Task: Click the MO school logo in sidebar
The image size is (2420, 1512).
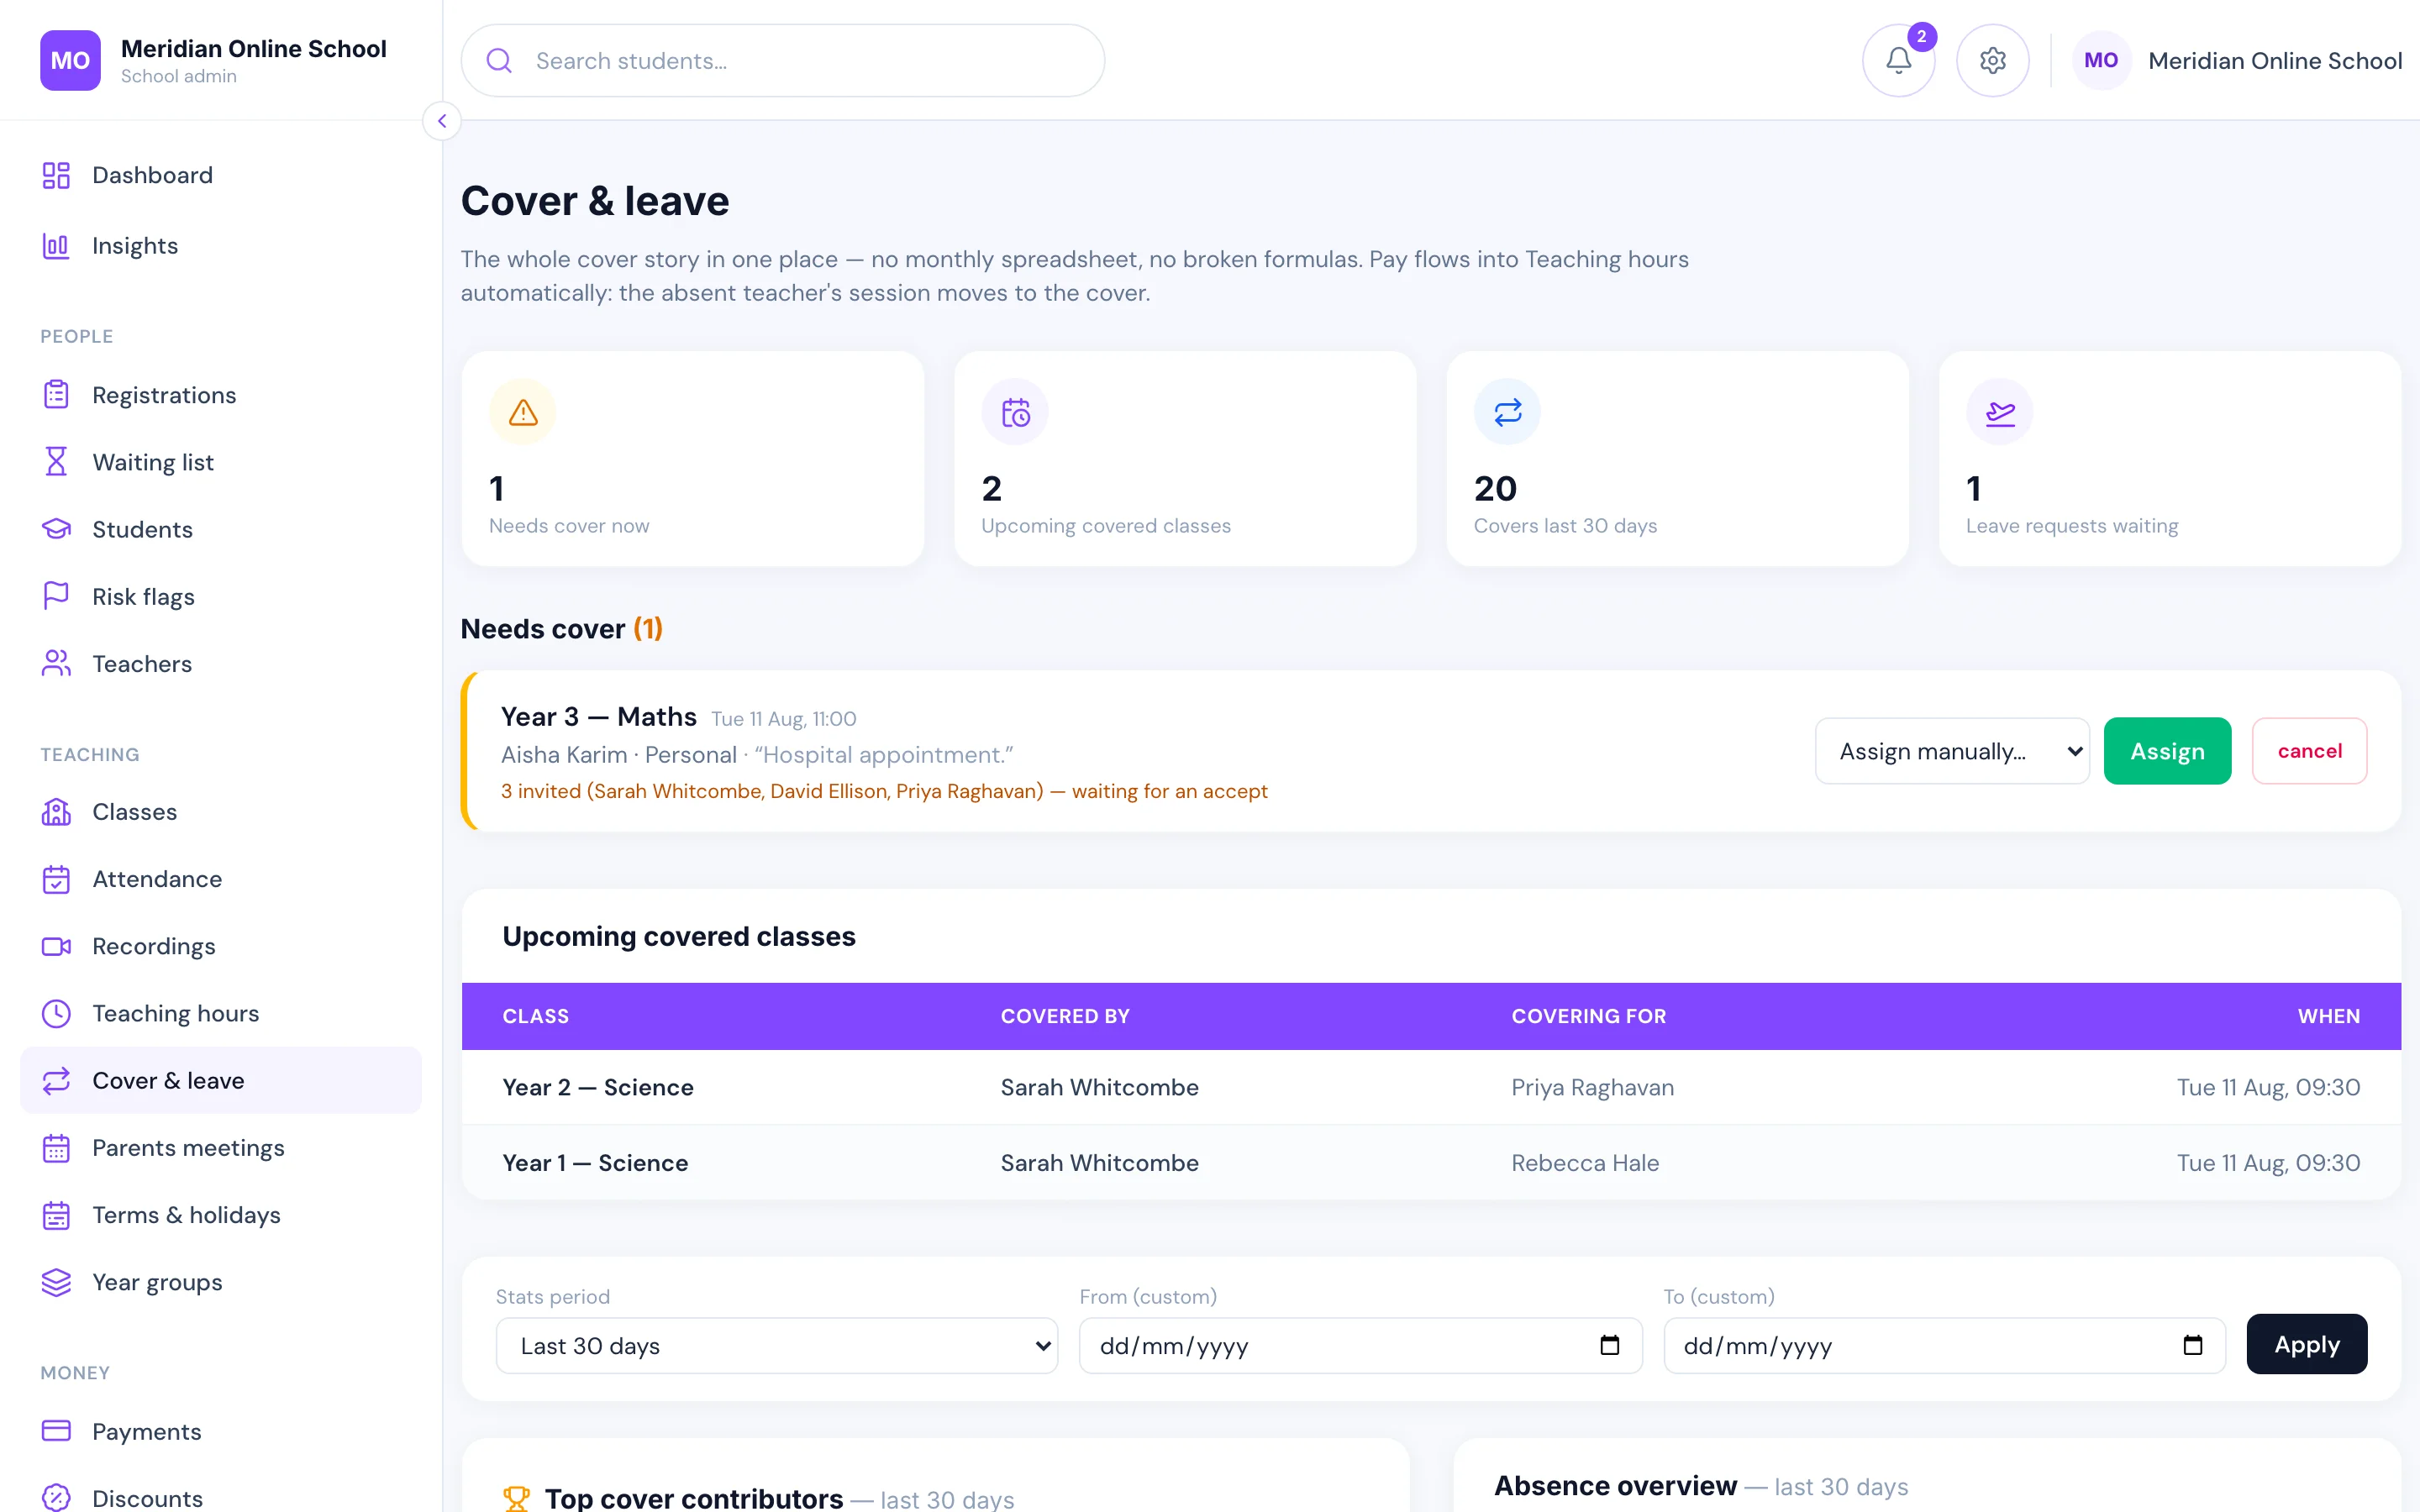Action: pos(70,60)
